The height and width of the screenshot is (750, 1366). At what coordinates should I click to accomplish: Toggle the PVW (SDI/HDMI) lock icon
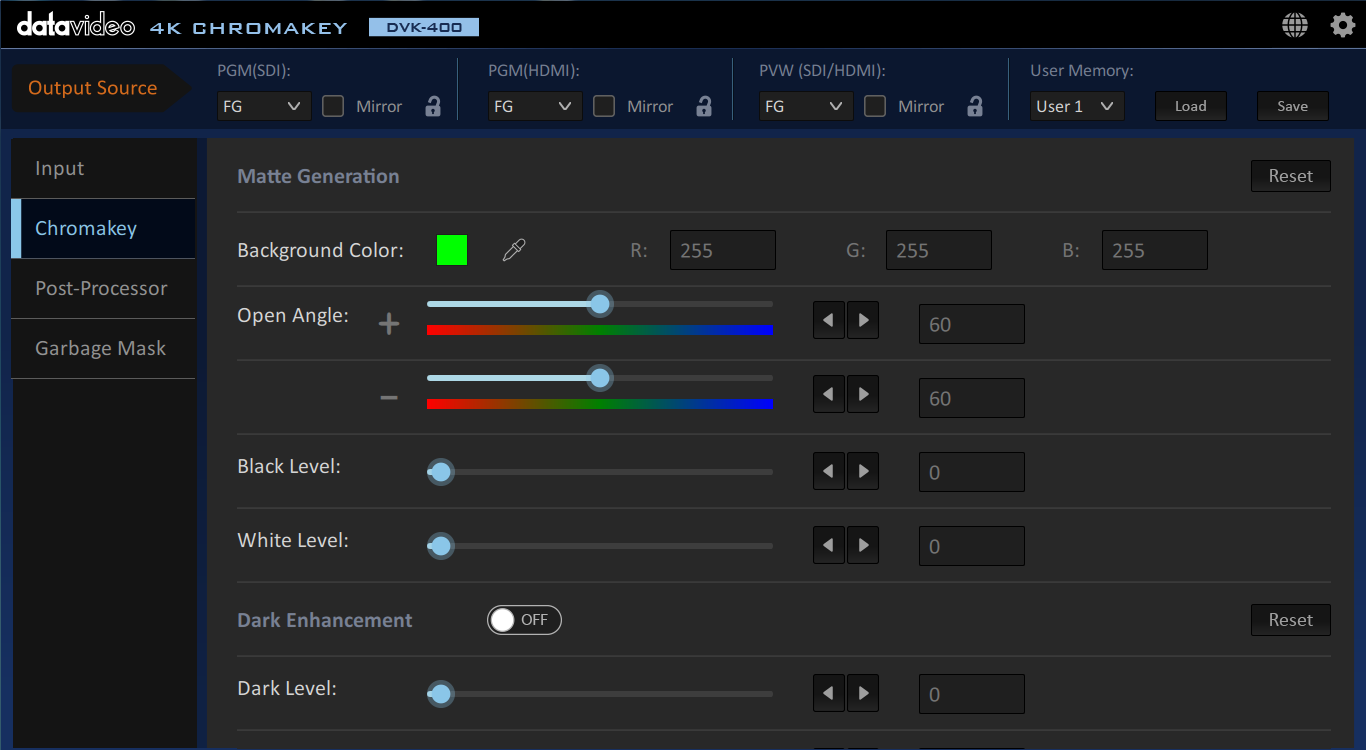point(975,106)
